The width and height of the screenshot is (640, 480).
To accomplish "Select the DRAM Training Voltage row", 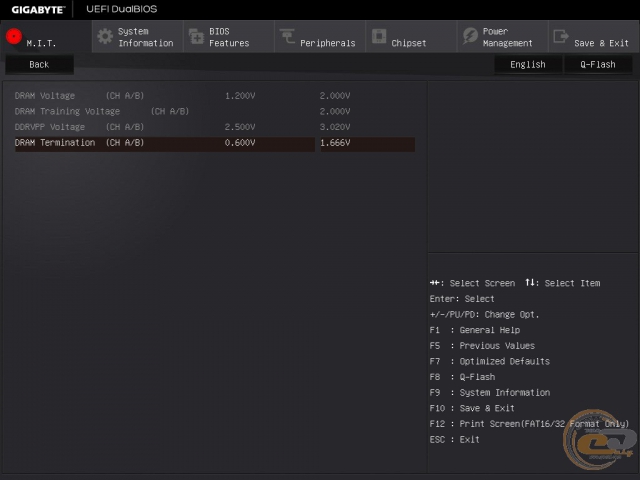I will [x=101, y=111].
